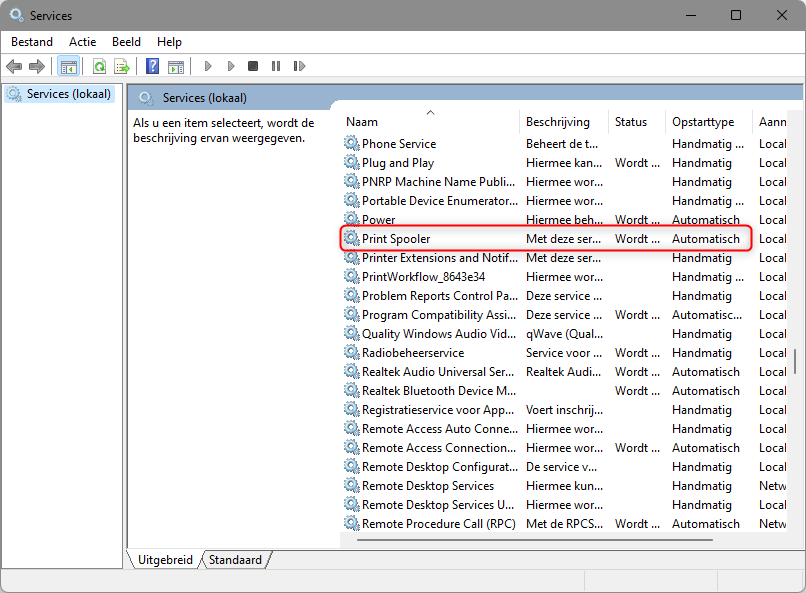Open Help via the blue question mark icon

153,66
